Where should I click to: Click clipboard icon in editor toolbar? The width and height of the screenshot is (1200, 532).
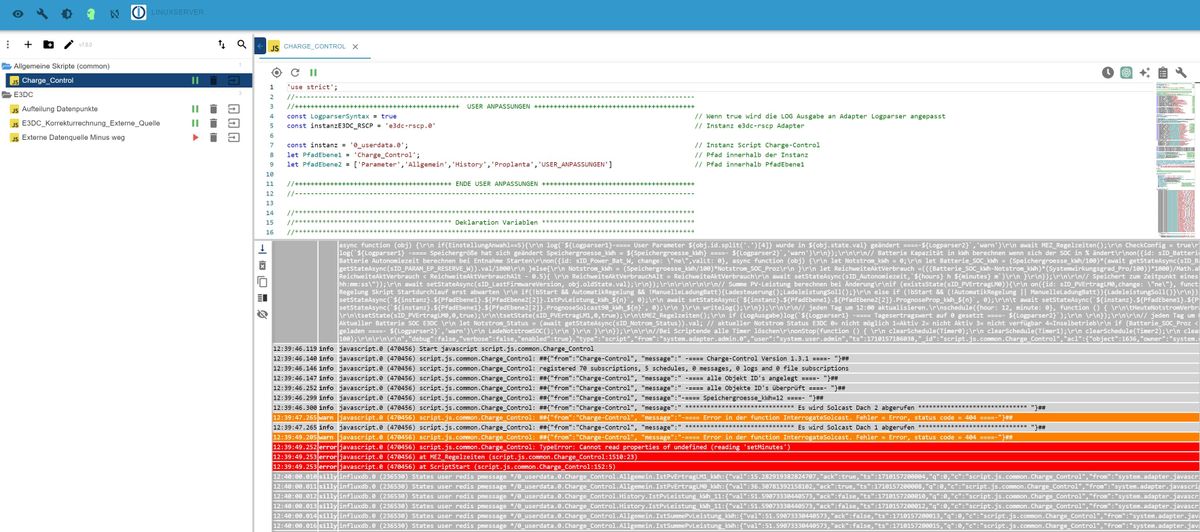pos(1163,73)
